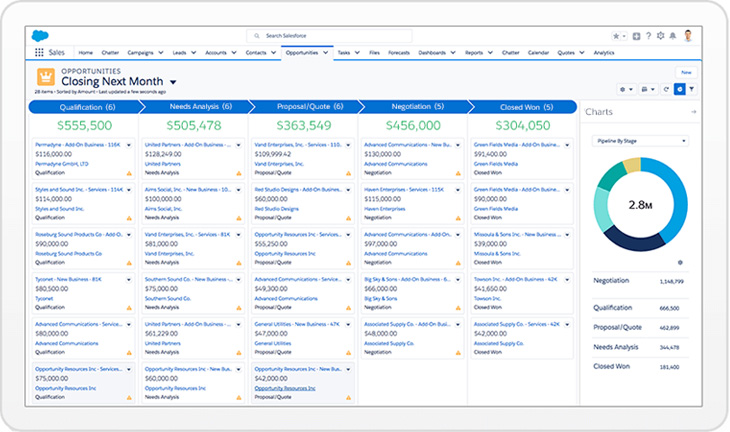Open the notifications bell

click(x=673, y=36)
